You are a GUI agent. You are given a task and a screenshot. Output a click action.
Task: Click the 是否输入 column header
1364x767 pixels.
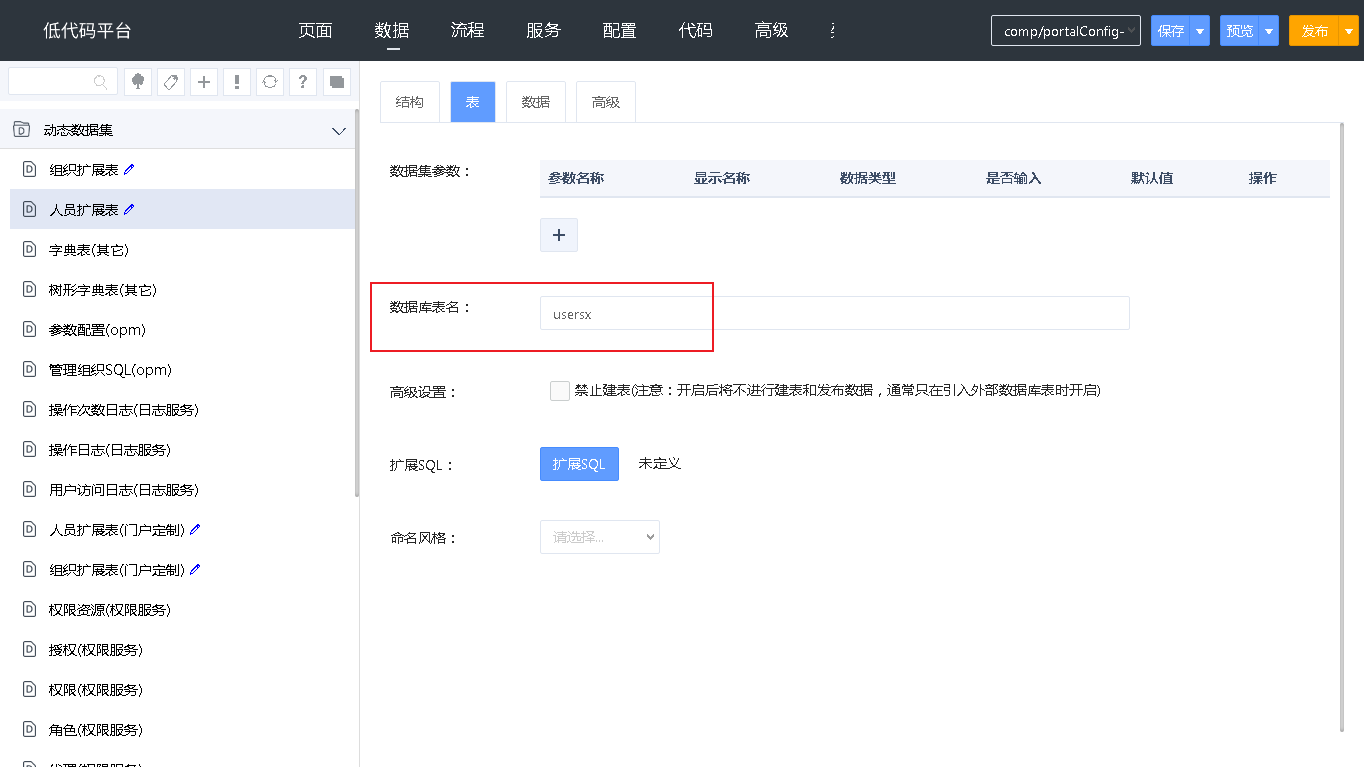click(x=1014, y=178)
